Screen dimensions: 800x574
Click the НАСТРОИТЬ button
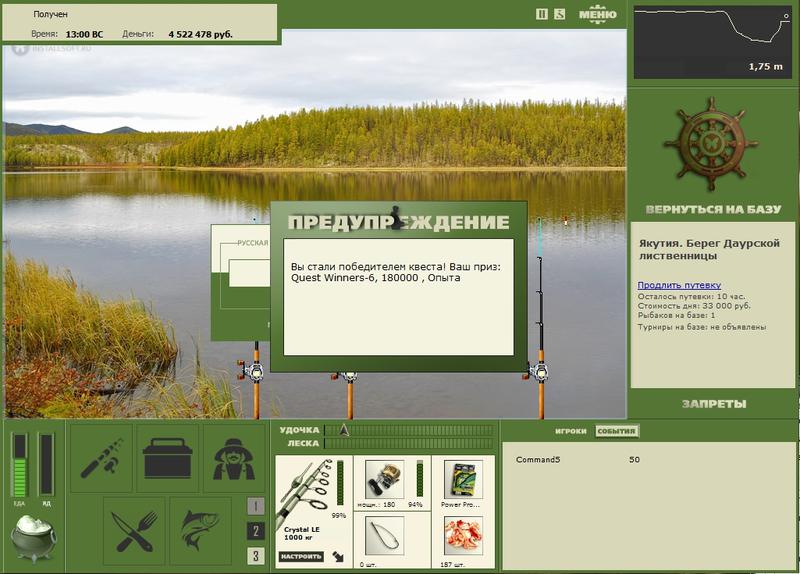pyautogui.click(x=301, y=556)
